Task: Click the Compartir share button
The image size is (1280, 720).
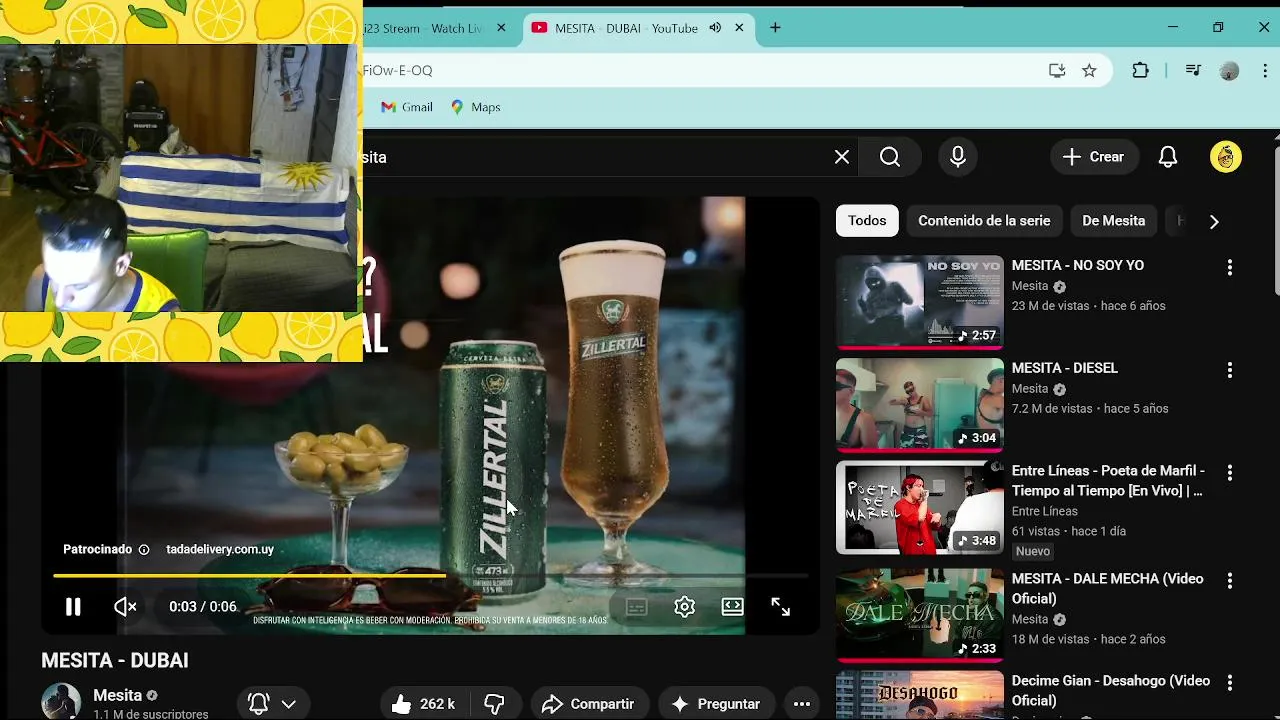Action: click(588, 704)
